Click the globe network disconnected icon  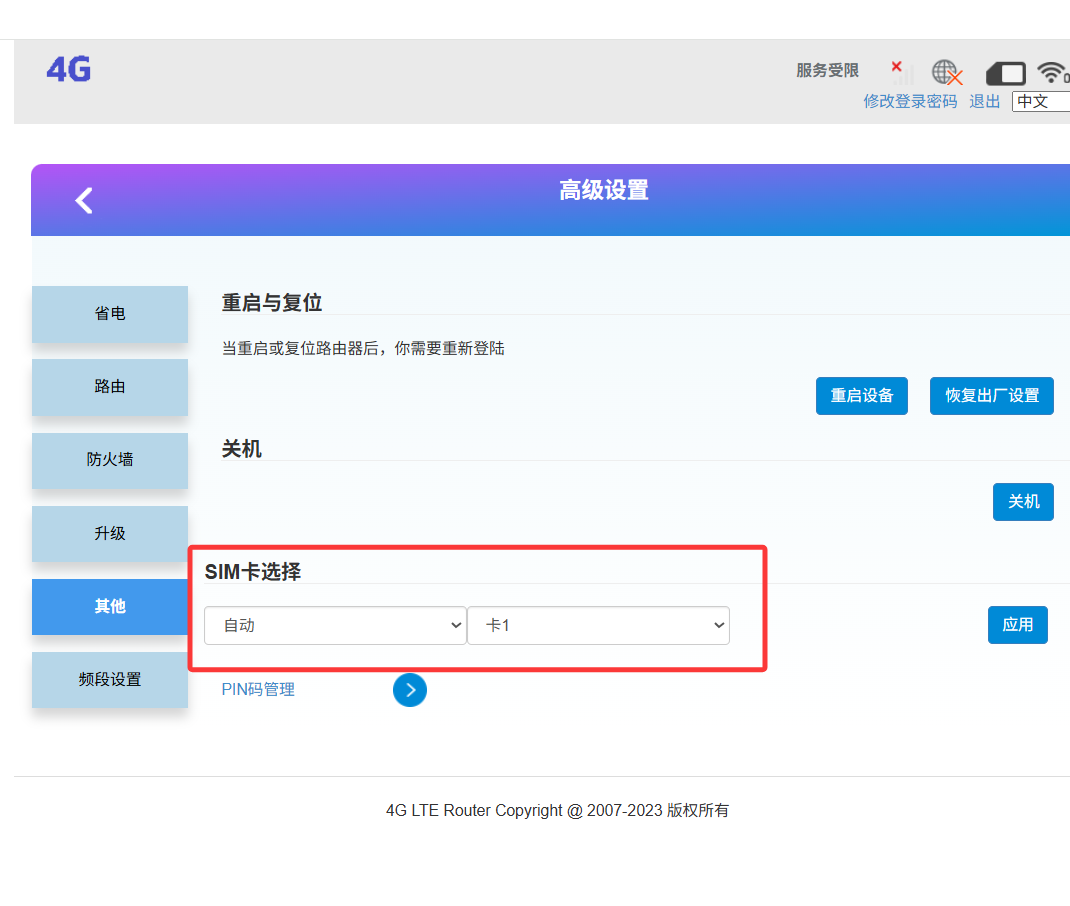point(946,73)
